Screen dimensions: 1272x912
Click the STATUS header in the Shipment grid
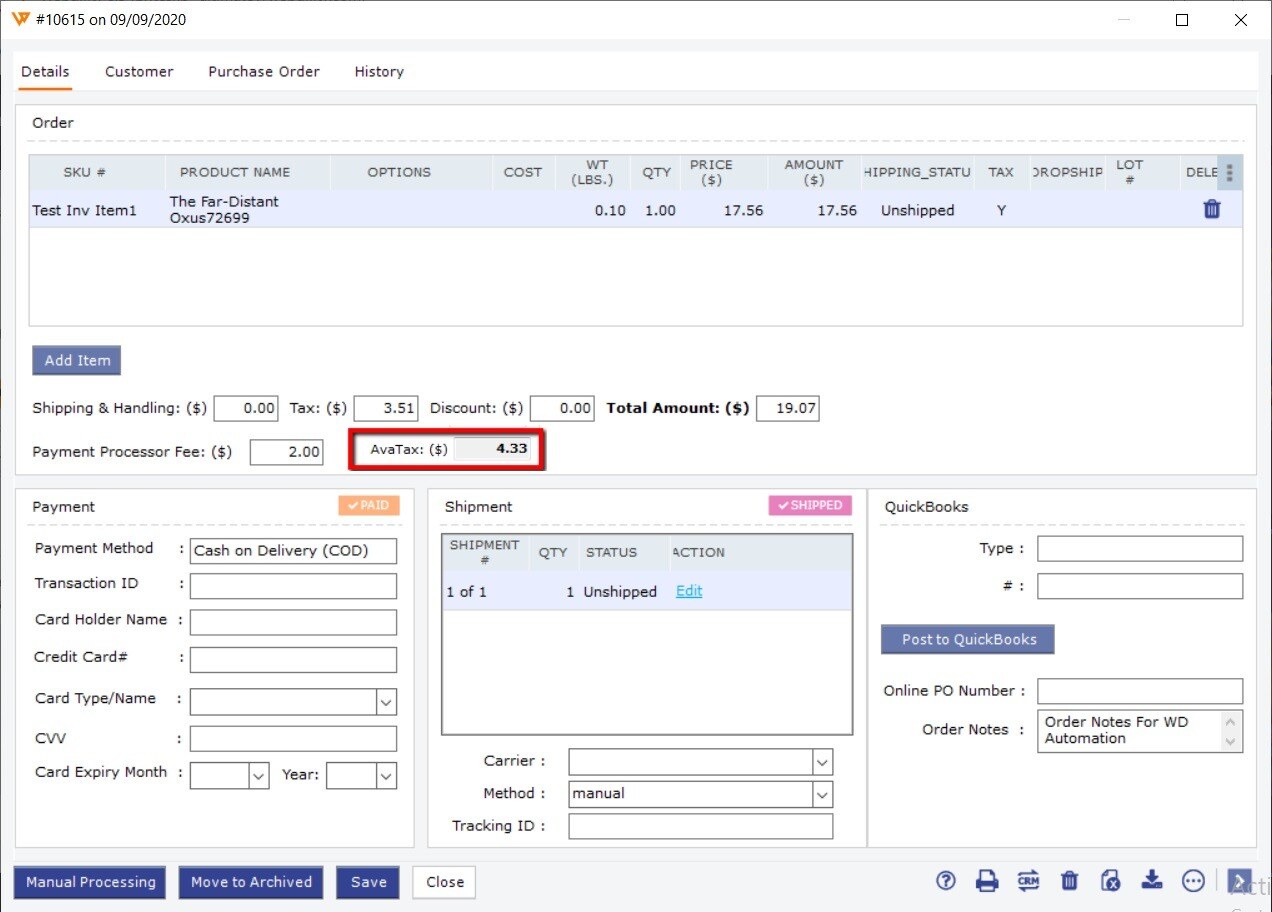coord(611,553)
